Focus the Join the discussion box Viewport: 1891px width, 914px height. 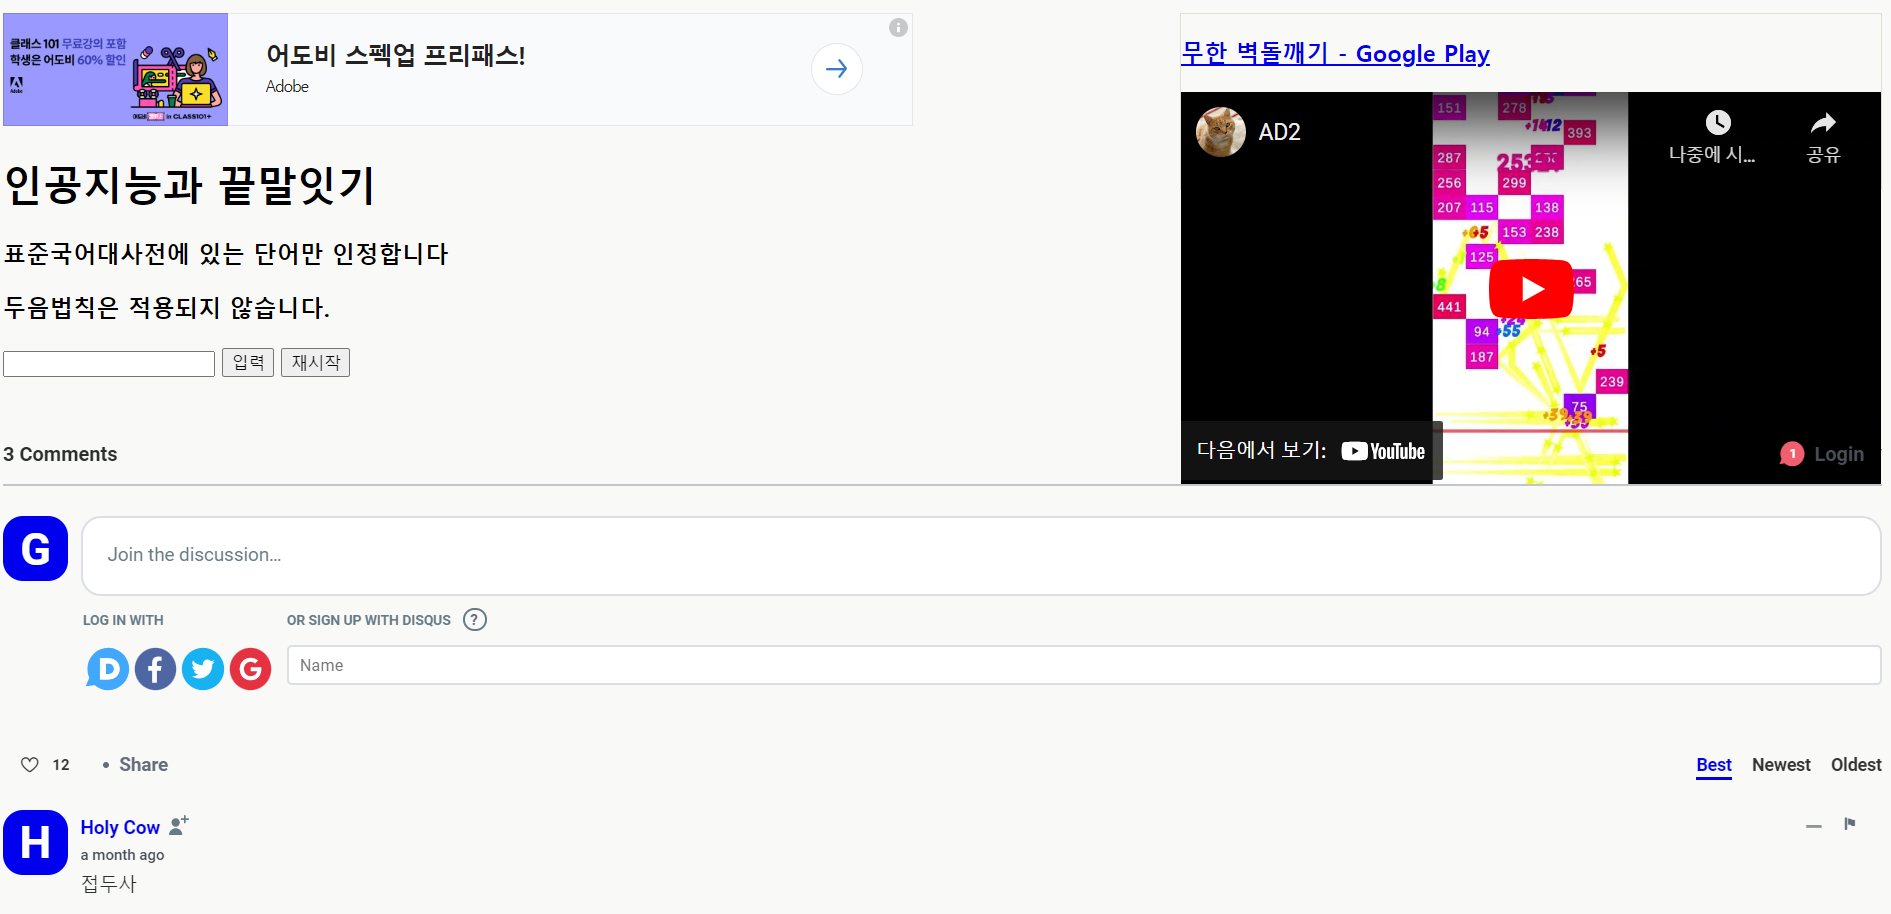pos(981,556)
